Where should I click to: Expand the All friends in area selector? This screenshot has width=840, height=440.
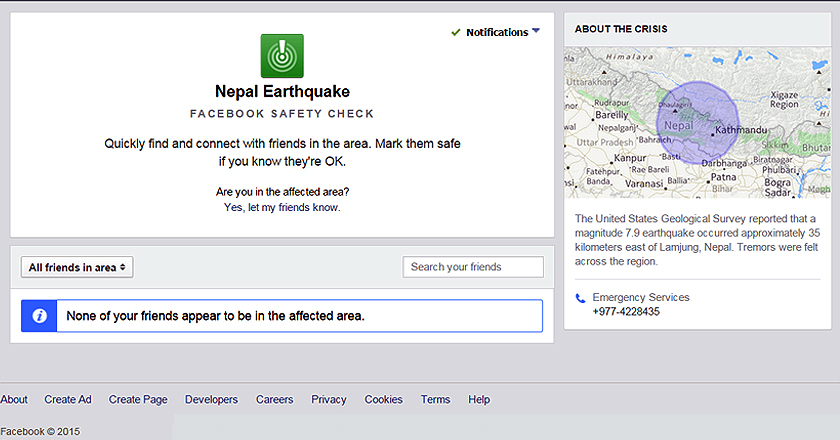pyautogui.click(x=77, y=267)
